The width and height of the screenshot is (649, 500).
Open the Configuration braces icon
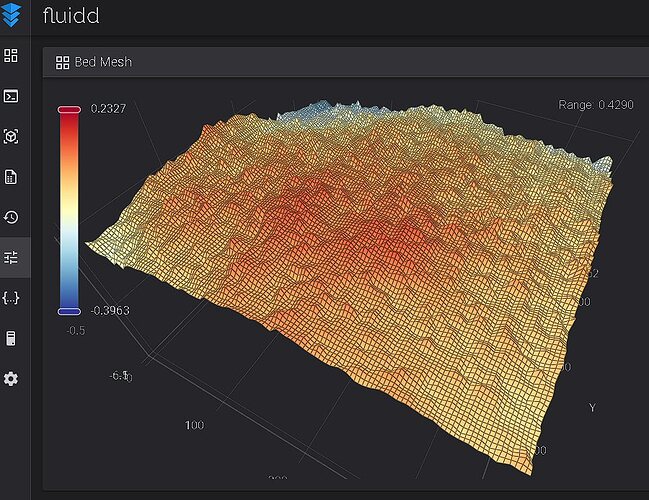11,298
